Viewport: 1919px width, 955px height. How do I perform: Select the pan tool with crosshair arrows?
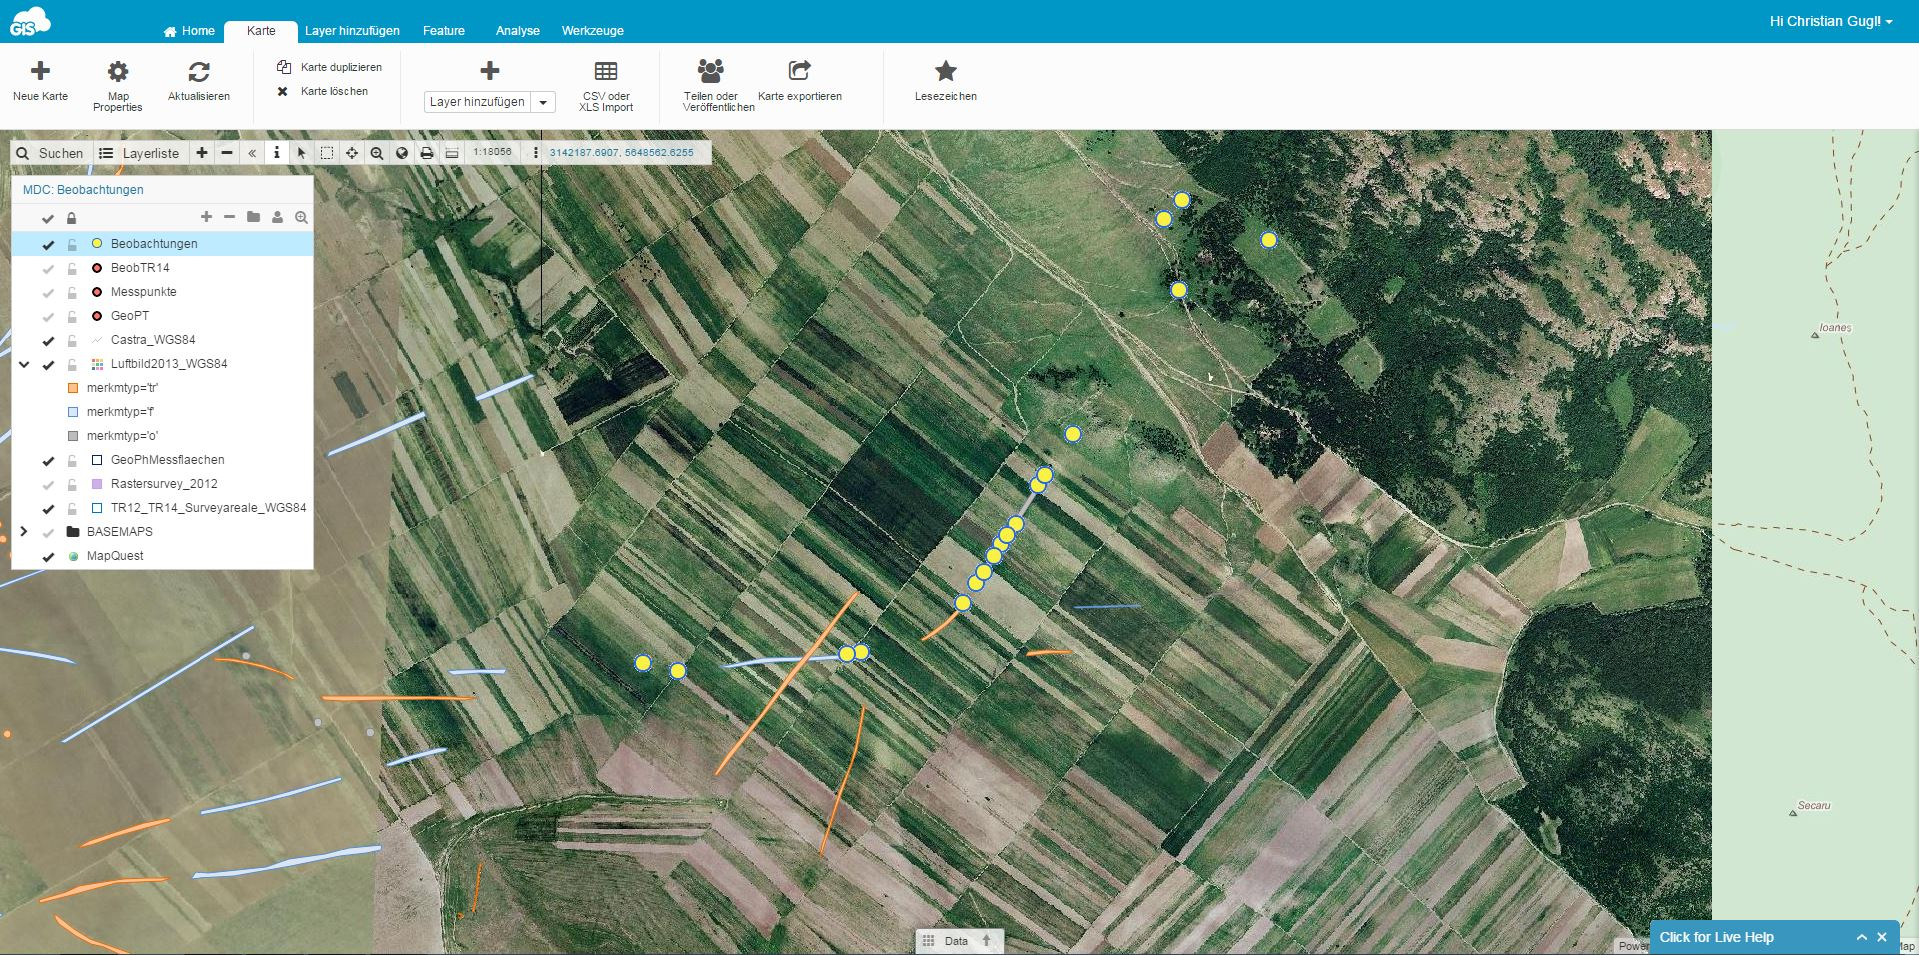(352, 153)
